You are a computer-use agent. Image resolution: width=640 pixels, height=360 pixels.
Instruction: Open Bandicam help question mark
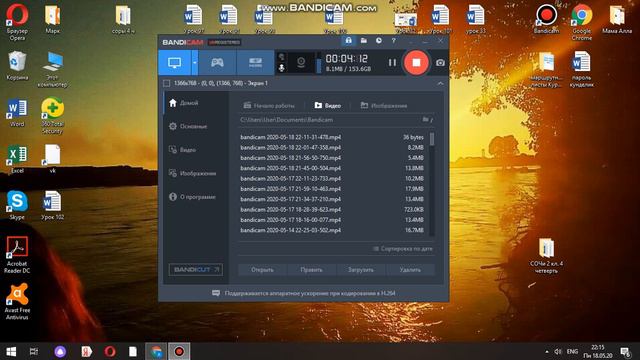[393, 40]
